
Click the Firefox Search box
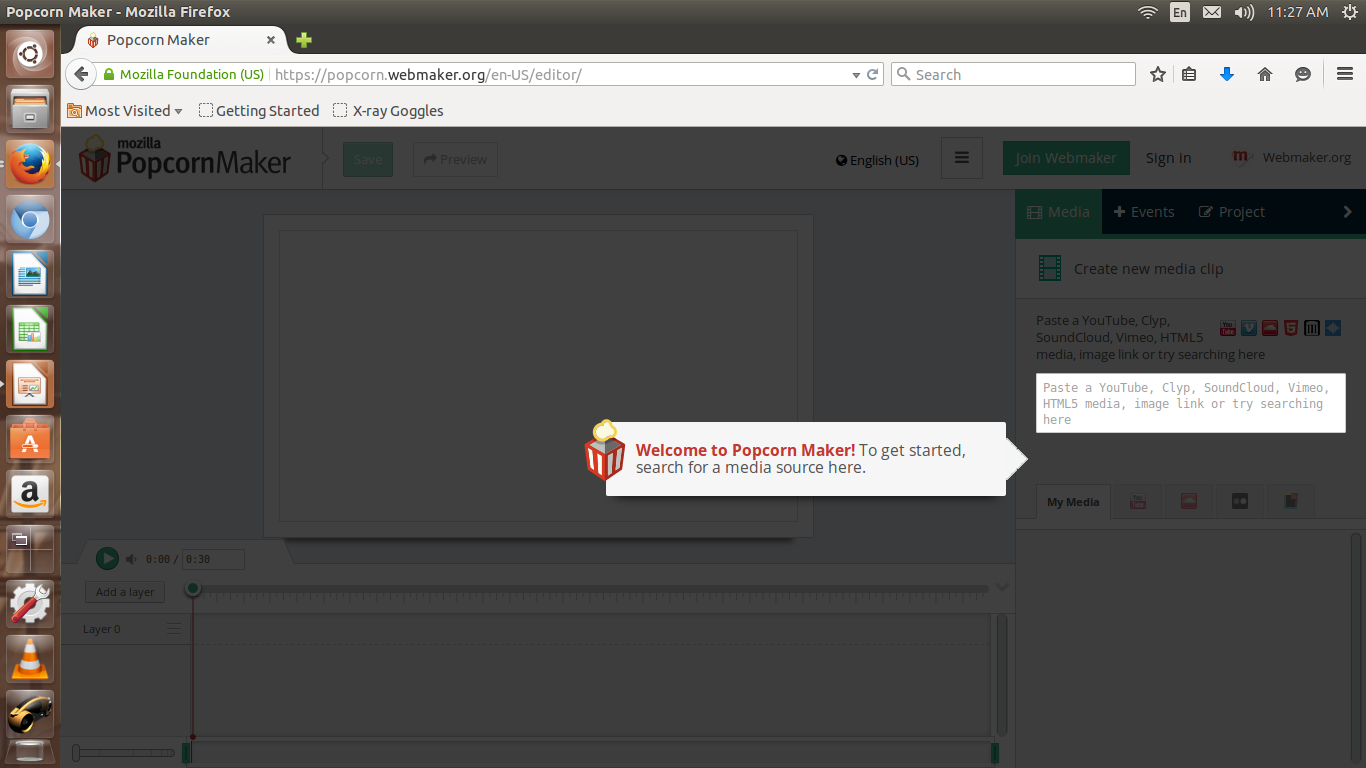click(1013, 74)
